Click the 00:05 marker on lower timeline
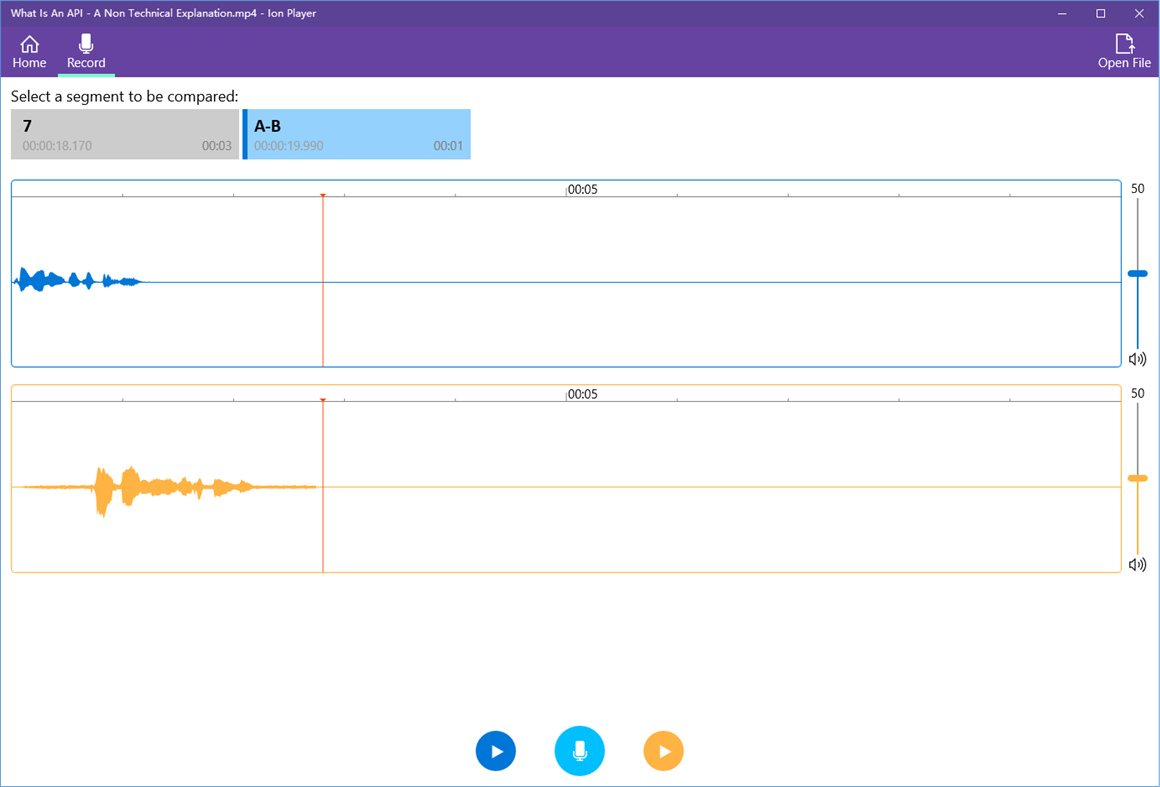This screenshot has height=787, width=1160. click(x=582, y=394)
